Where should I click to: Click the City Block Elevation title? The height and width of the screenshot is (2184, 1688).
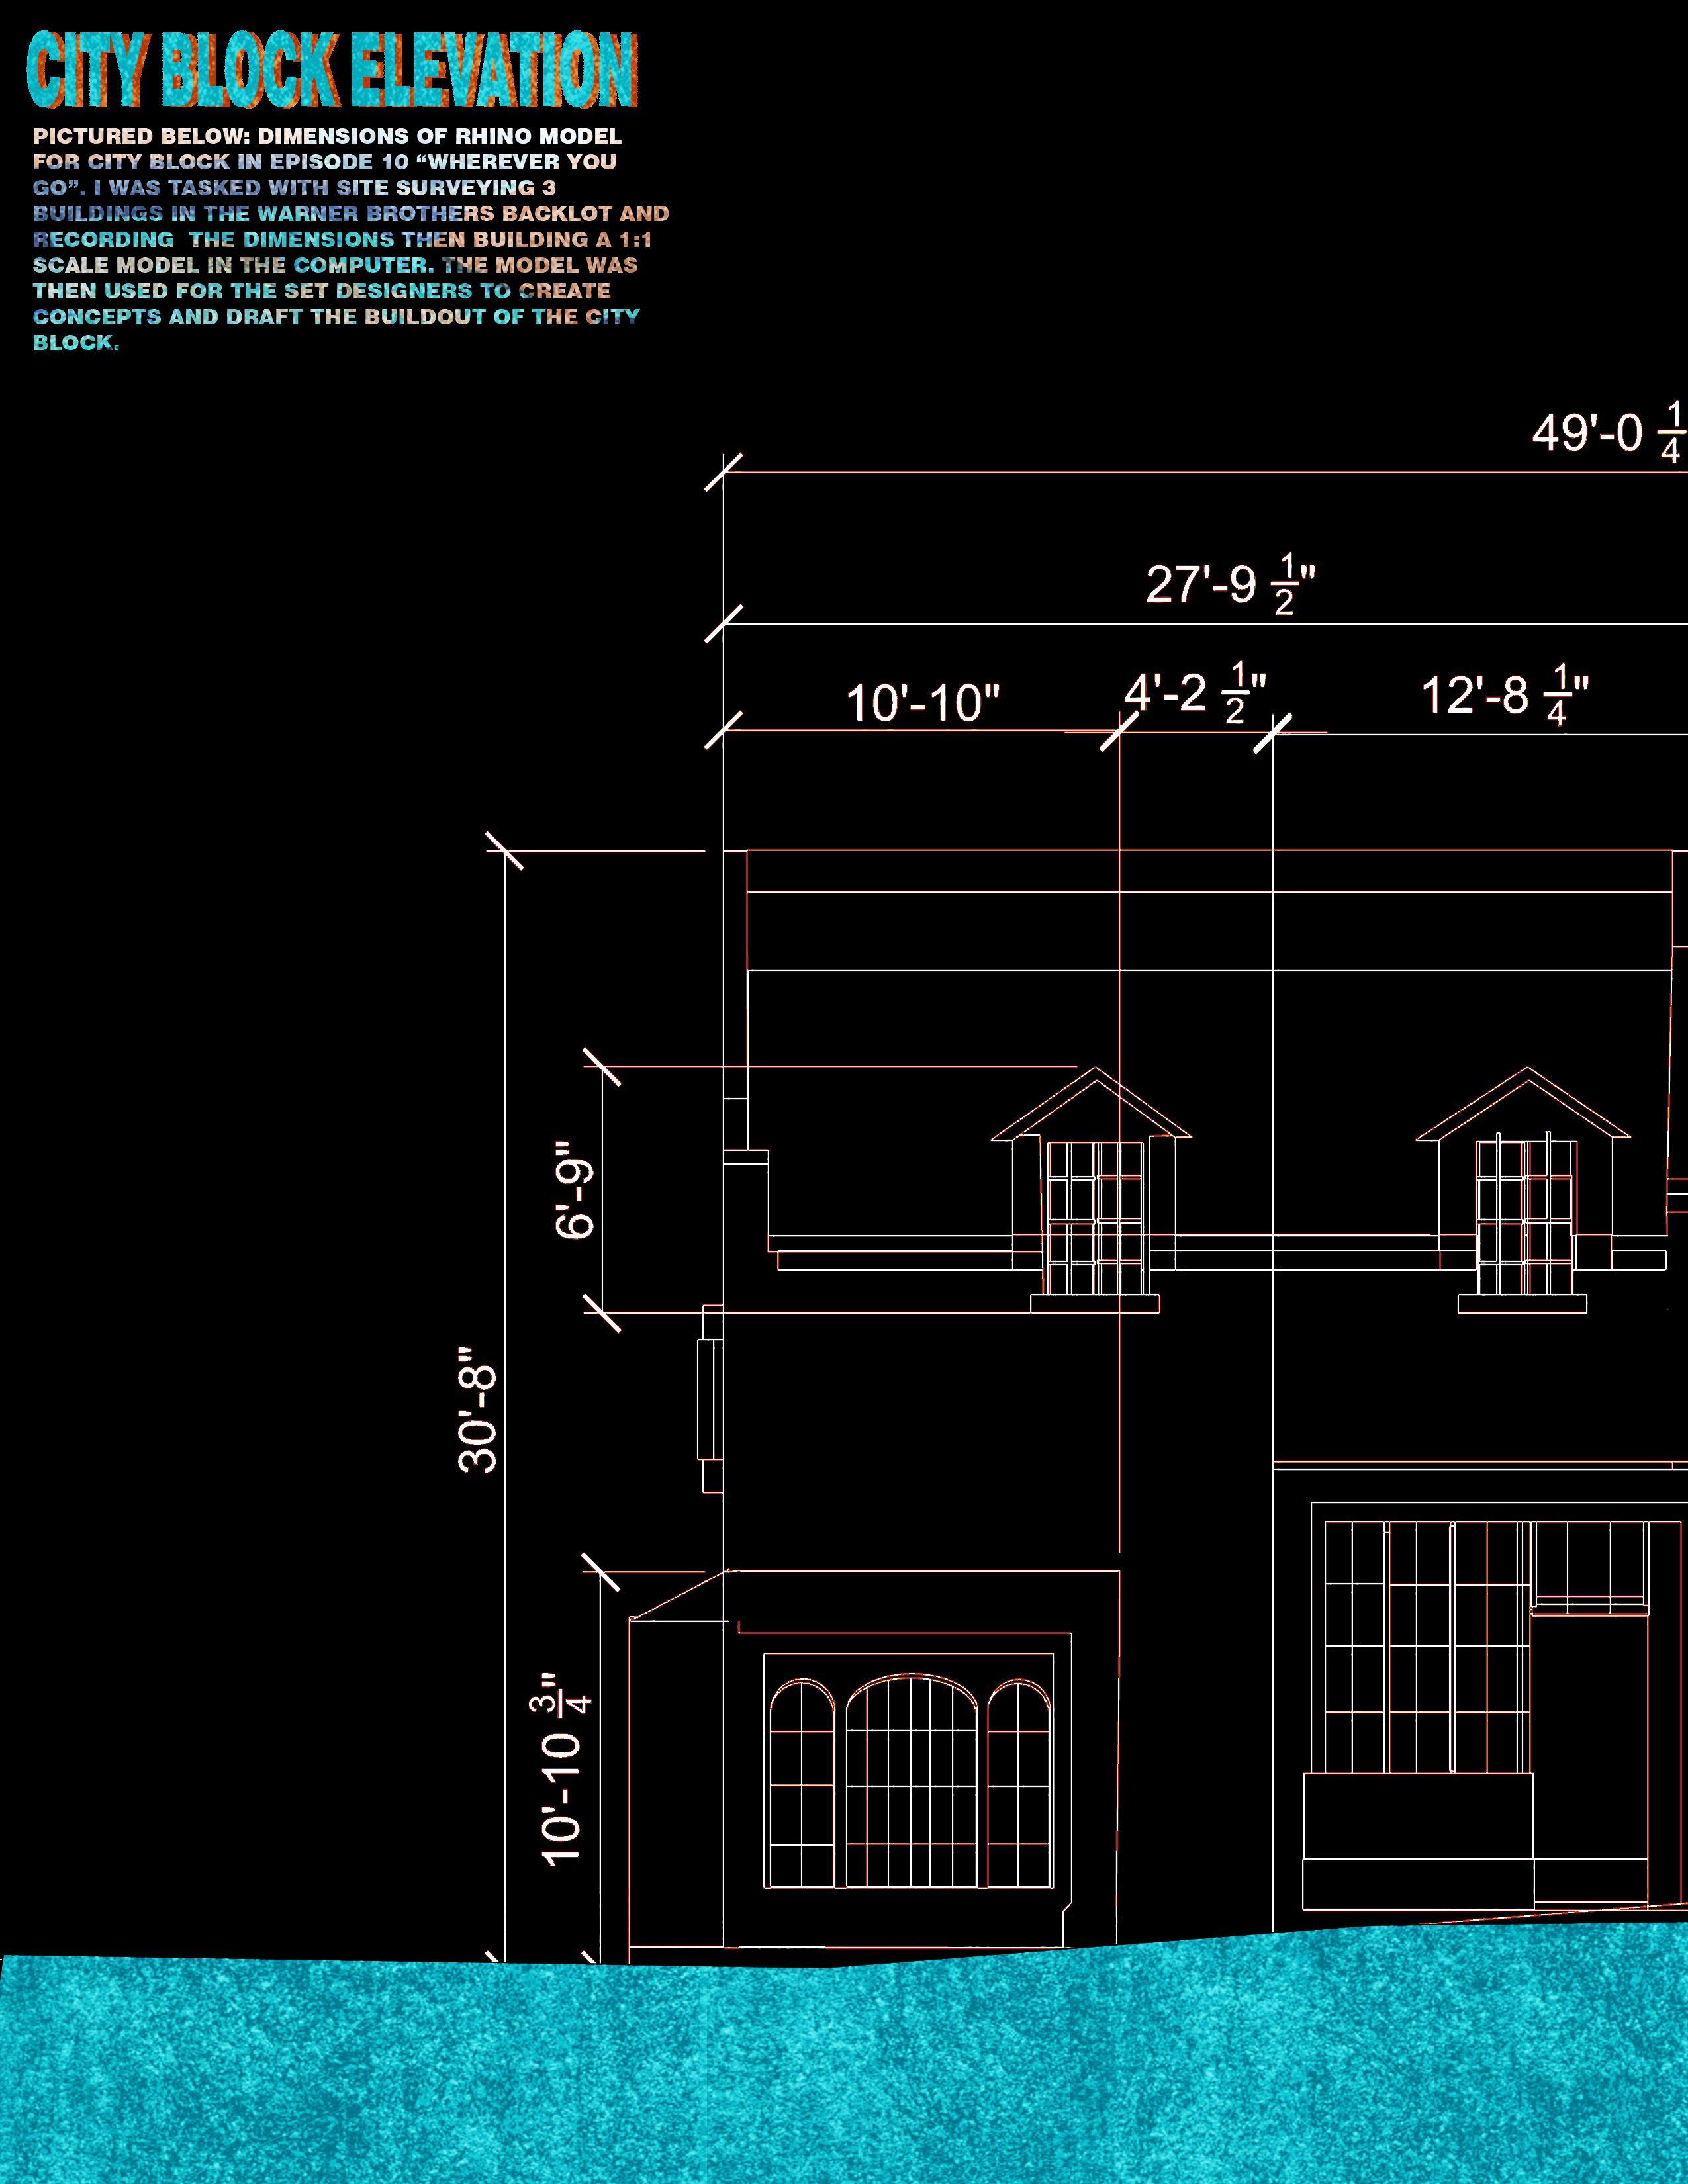coord(332,71)
